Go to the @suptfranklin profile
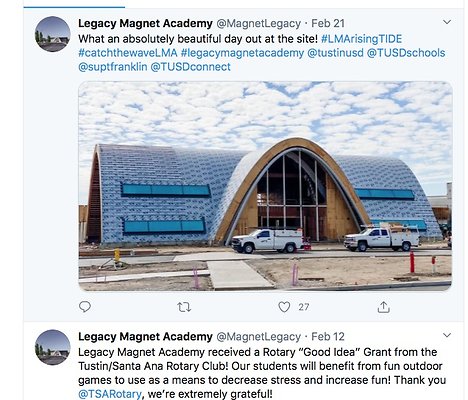This screenshot has width=468, height=400. pos(113,67)
